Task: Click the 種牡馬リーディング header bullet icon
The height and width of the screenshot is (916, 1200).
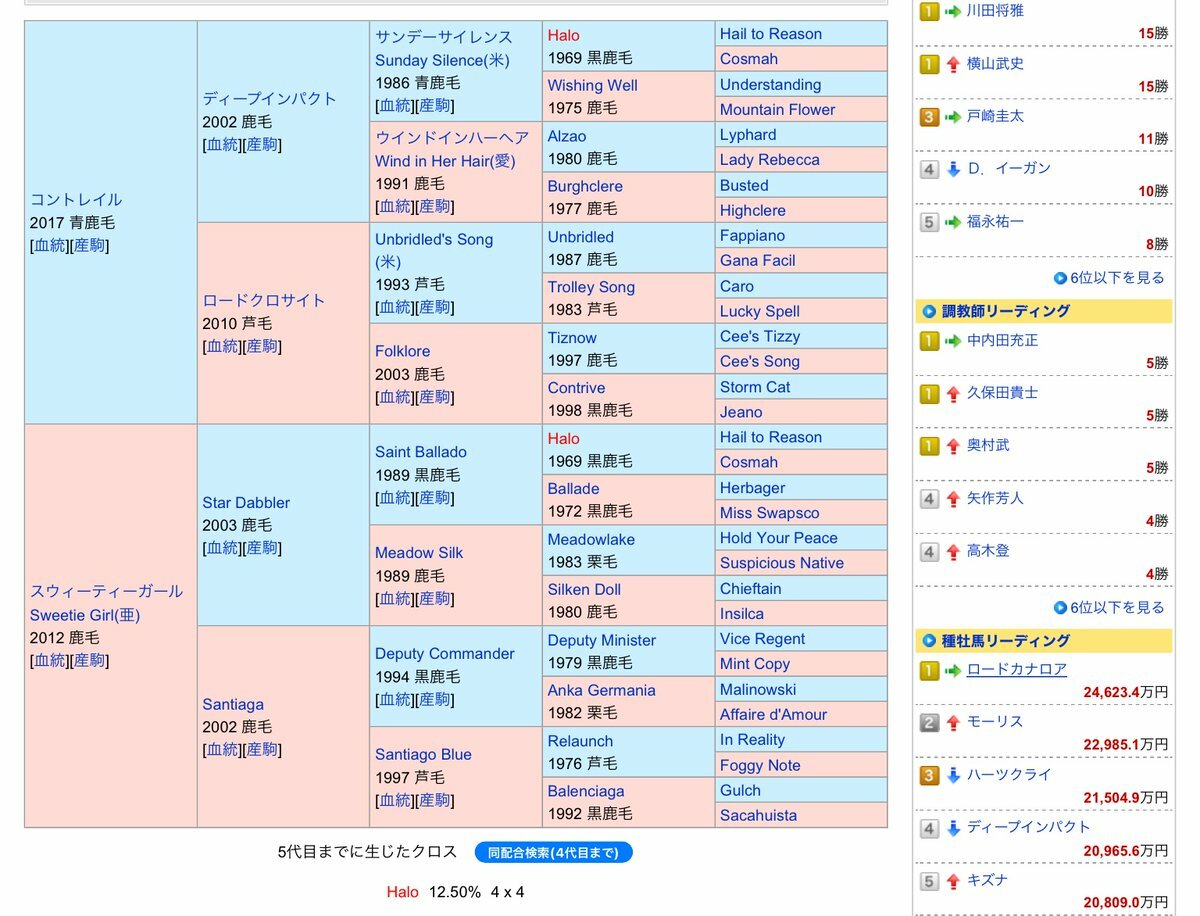Action: coord(929,641)
